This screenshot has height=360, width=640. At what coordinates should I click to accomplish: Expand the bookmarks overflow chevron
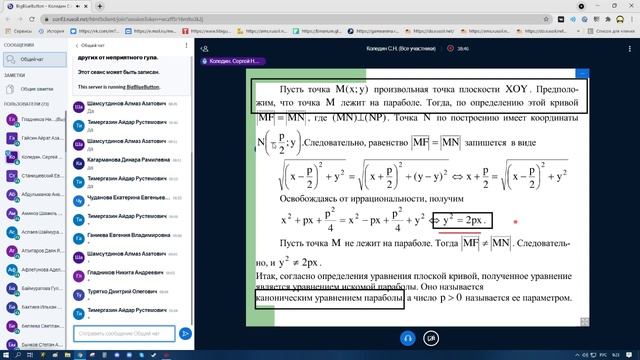pos(578,31)
